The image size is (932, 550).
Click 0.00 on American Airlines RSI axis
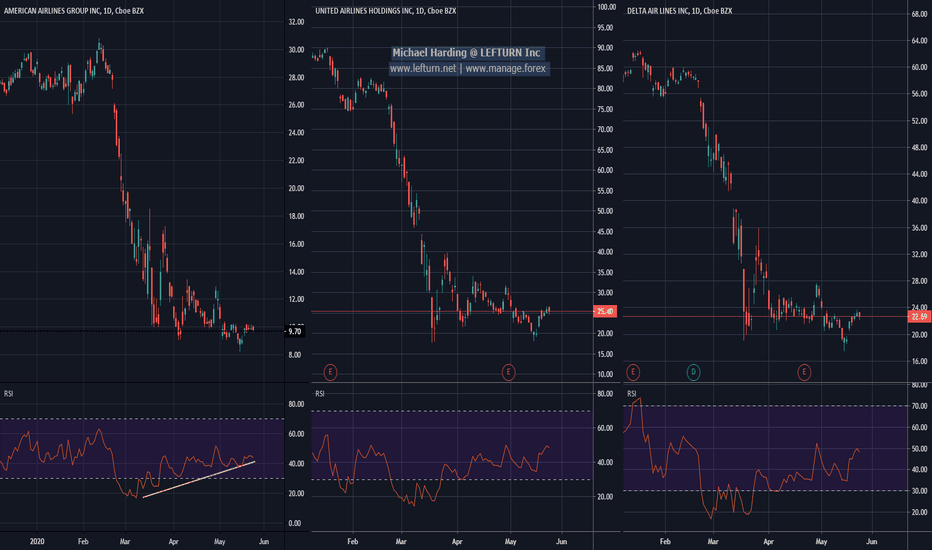click(295, 524)
